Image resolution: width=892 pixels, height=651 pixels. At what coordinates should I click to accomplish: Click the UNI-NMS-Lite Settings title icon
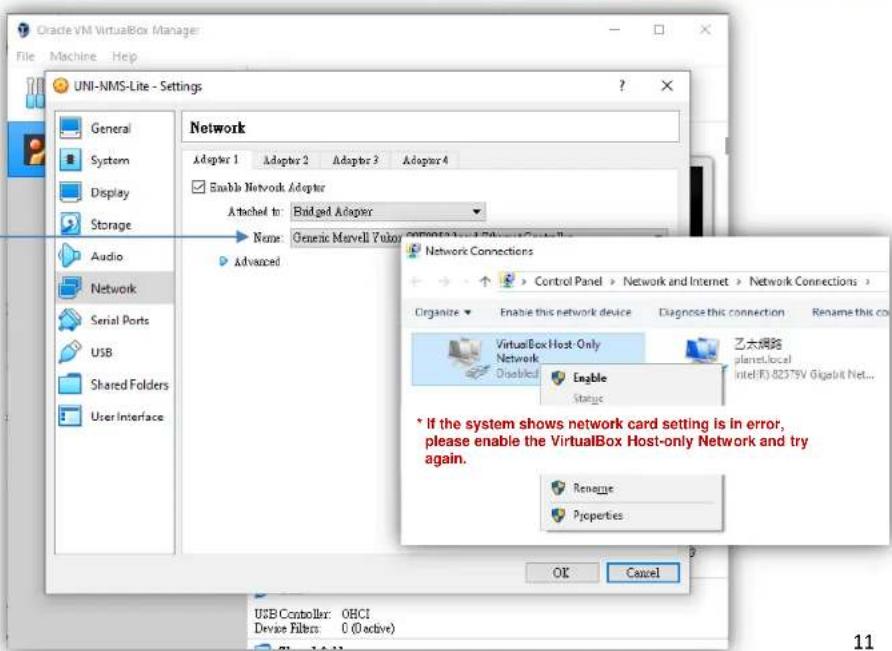pos(60,86)
